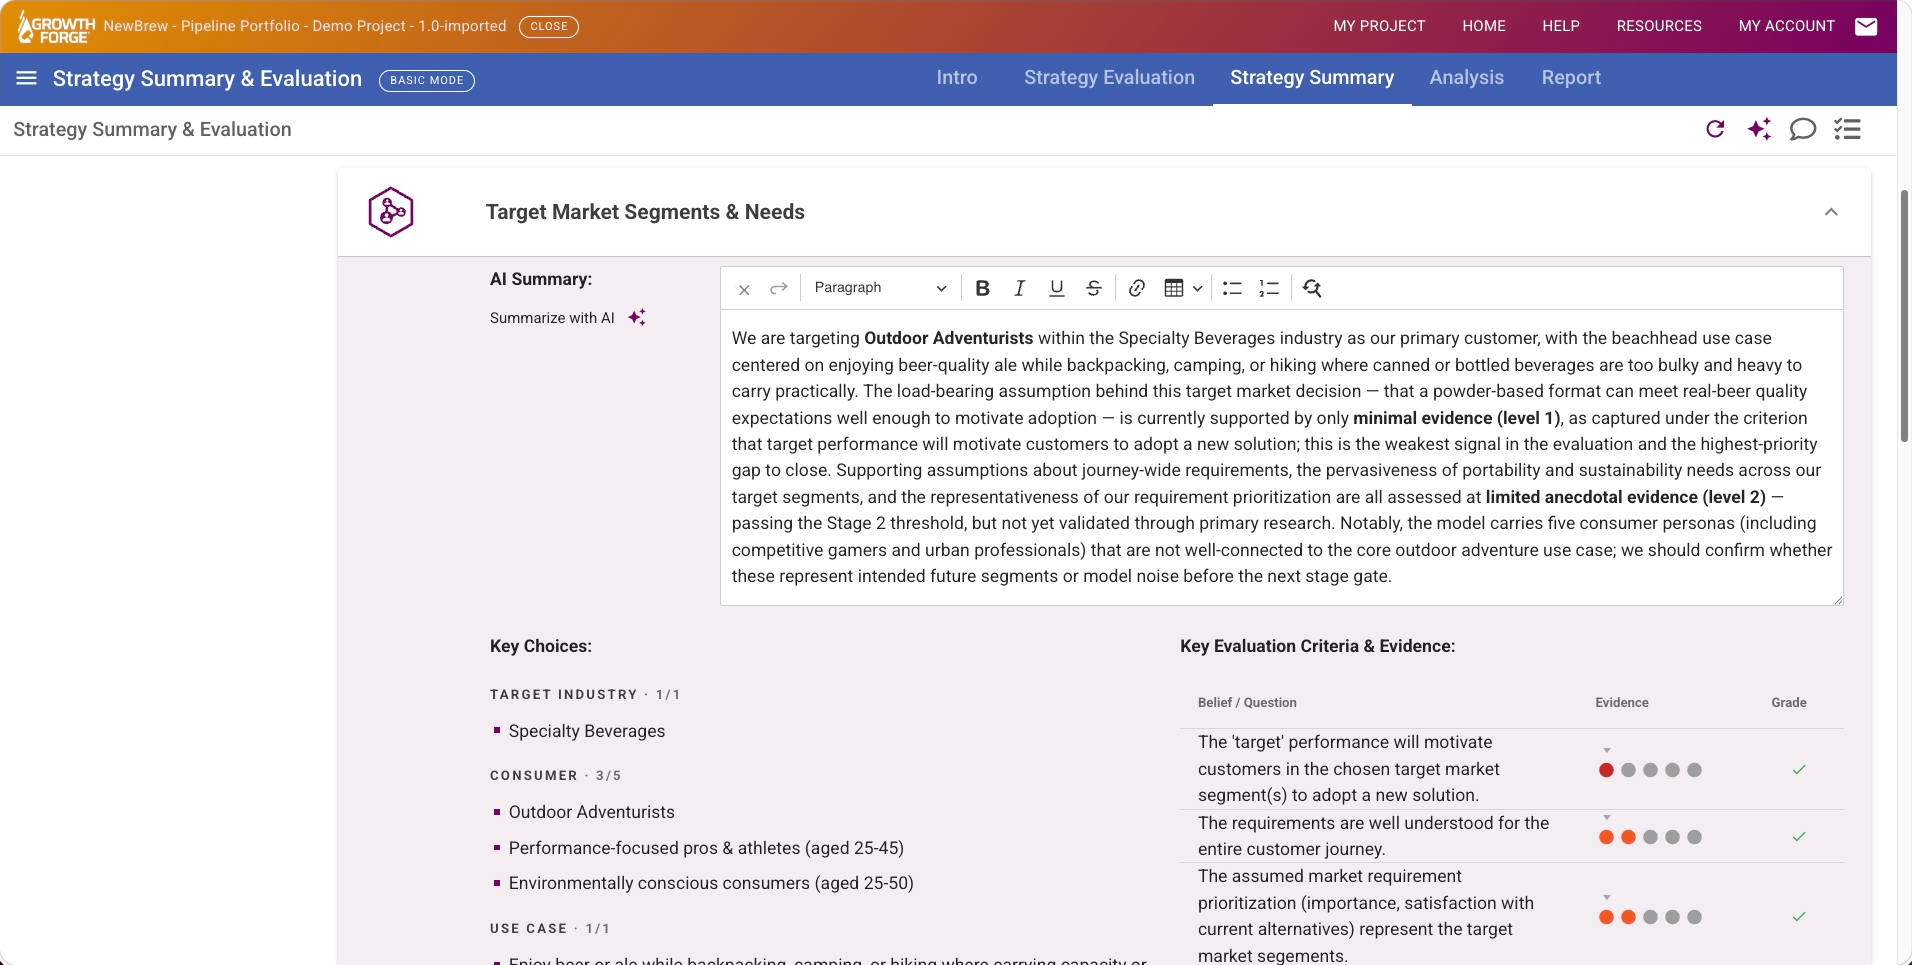Click the editor resize handle corner
1912x965 pixels.
click(1838, 599)
